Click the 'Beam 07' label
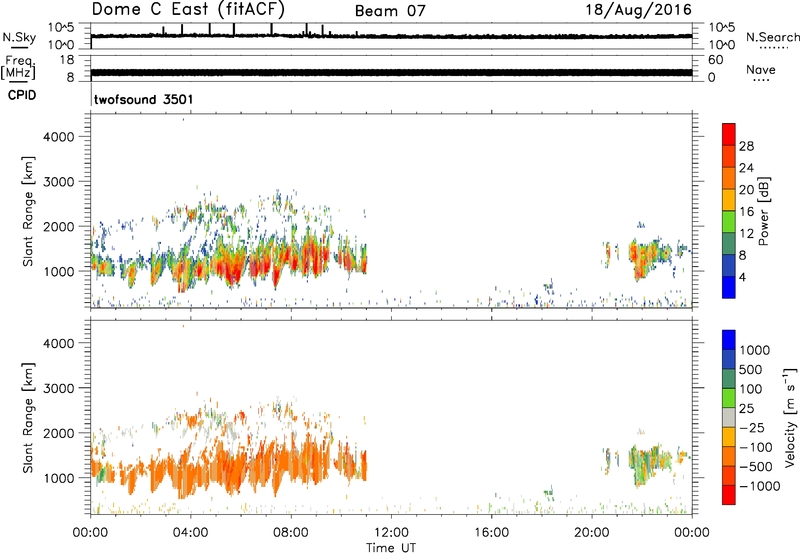The image size is (800, 554). pyautogui.click(x=390, y=11)
